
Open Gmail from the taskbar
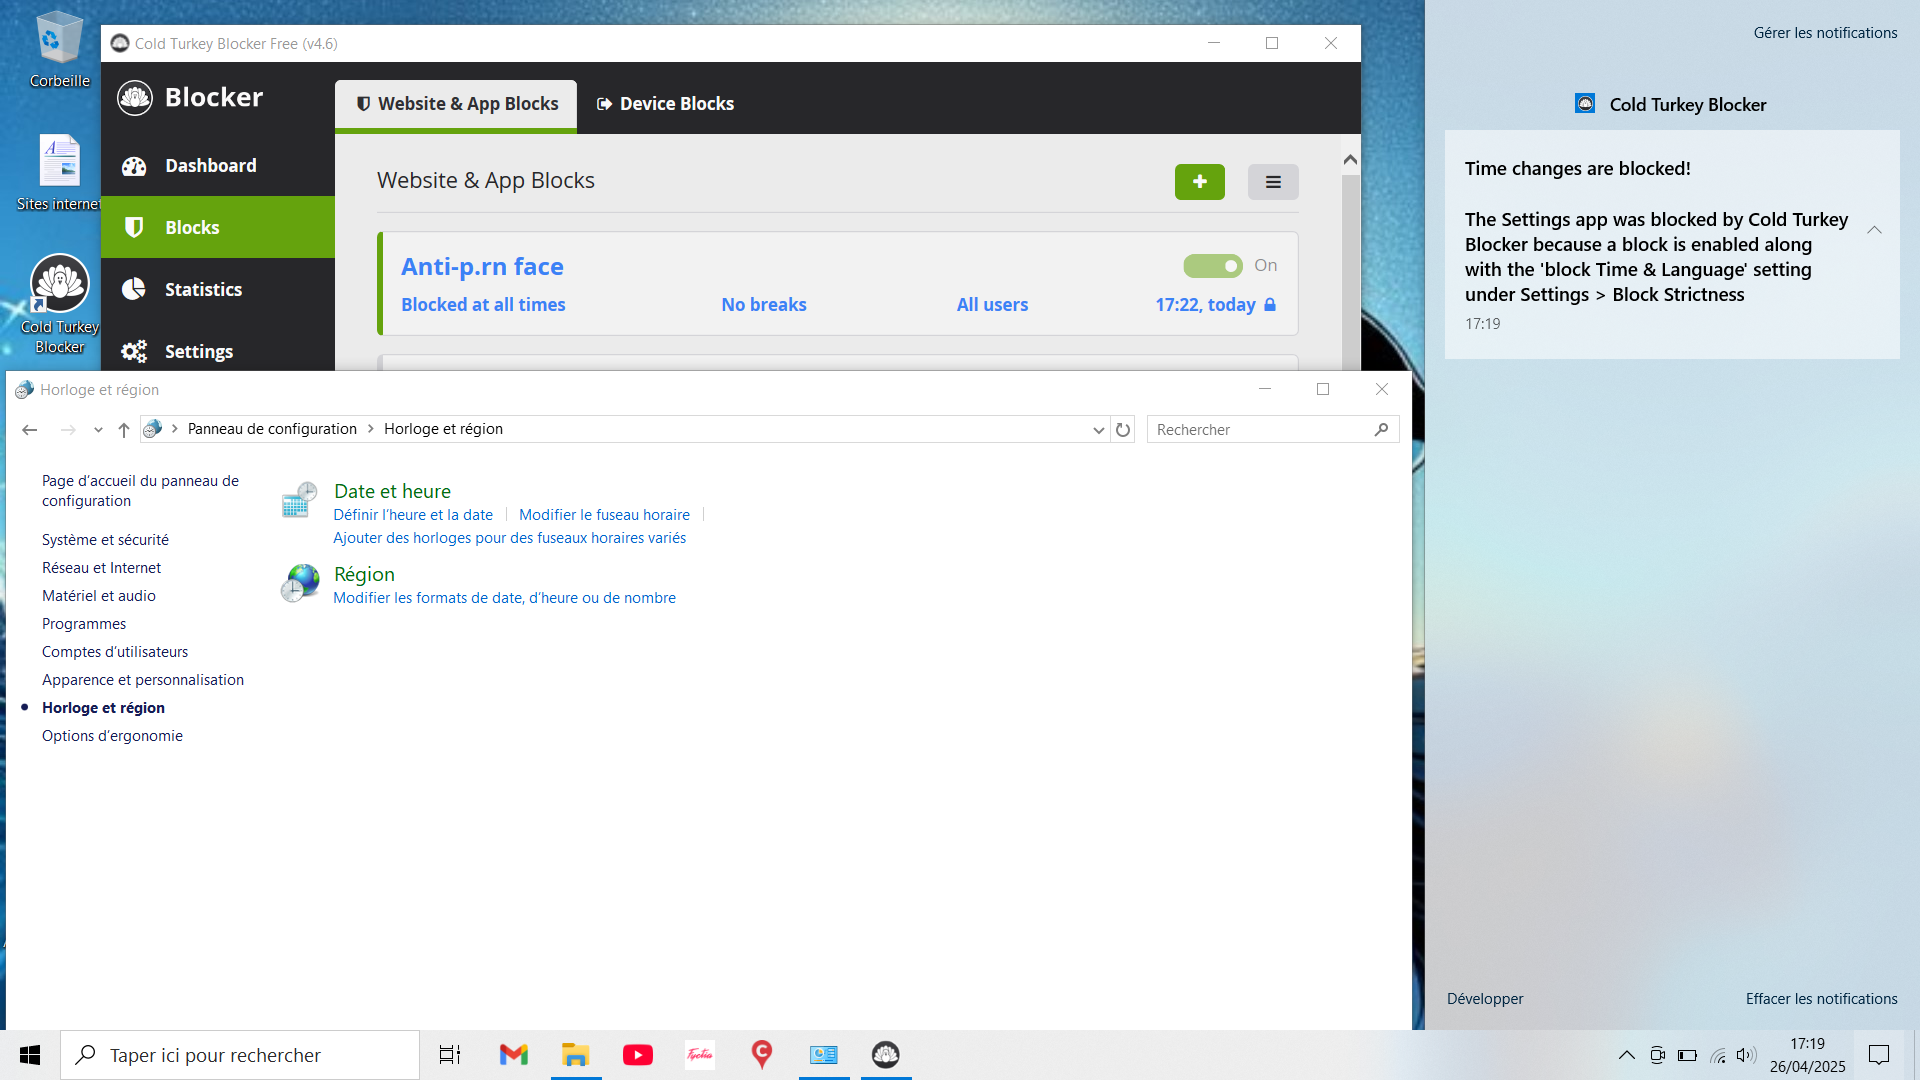[514, 1055]
